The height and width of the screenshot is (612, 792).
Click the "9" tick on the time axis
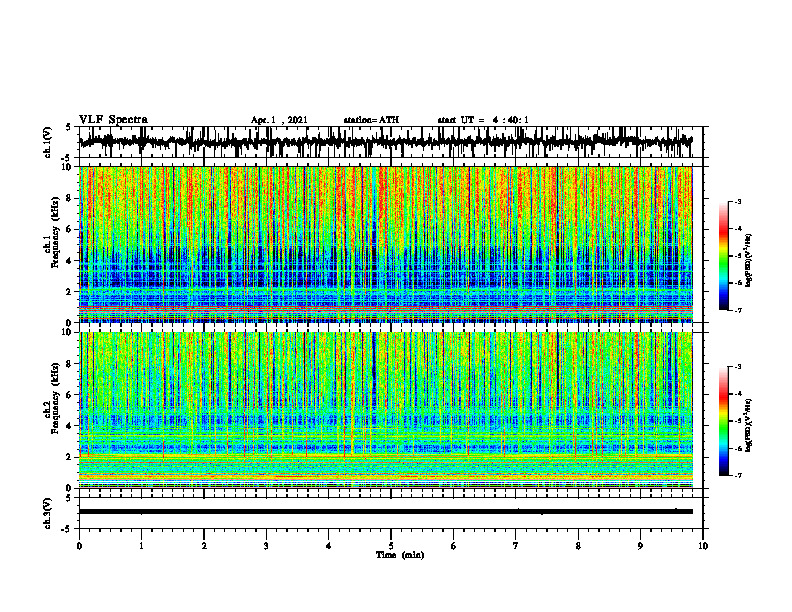pyautogui.click(x=640, y=546)
